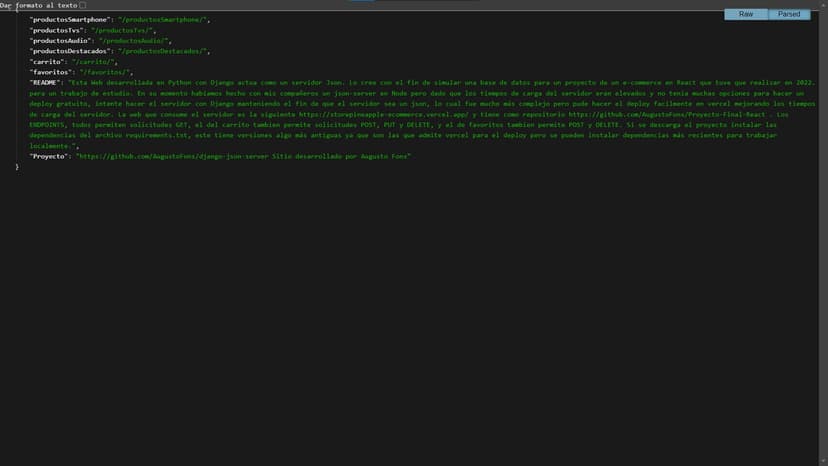Open the storepineapple-ecommerce vercel URL
The width and height of the screenshot is (828, 466).
click(383, 114)
